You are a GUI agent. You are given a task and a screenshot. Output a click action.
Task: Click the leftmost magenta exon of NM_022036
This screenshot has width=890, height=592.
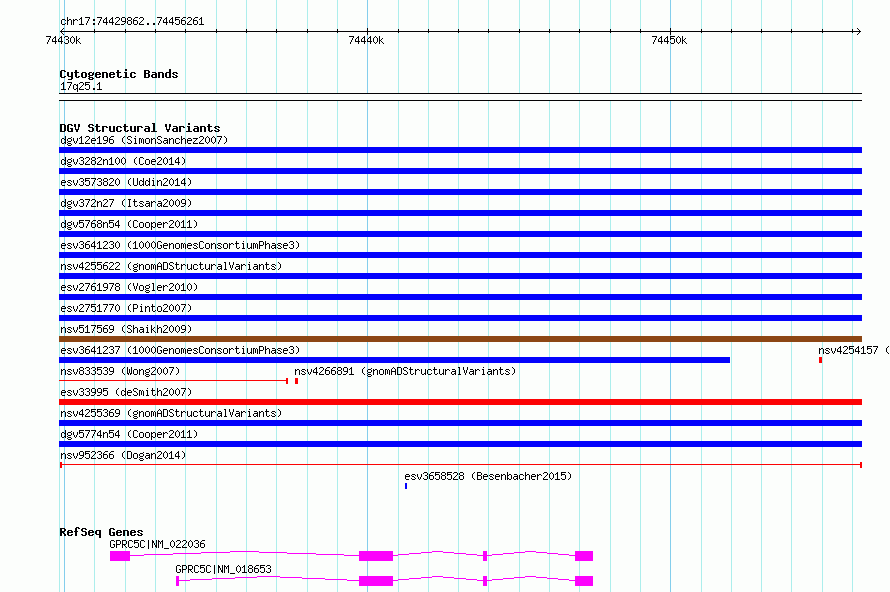click(x=120, y=556)
